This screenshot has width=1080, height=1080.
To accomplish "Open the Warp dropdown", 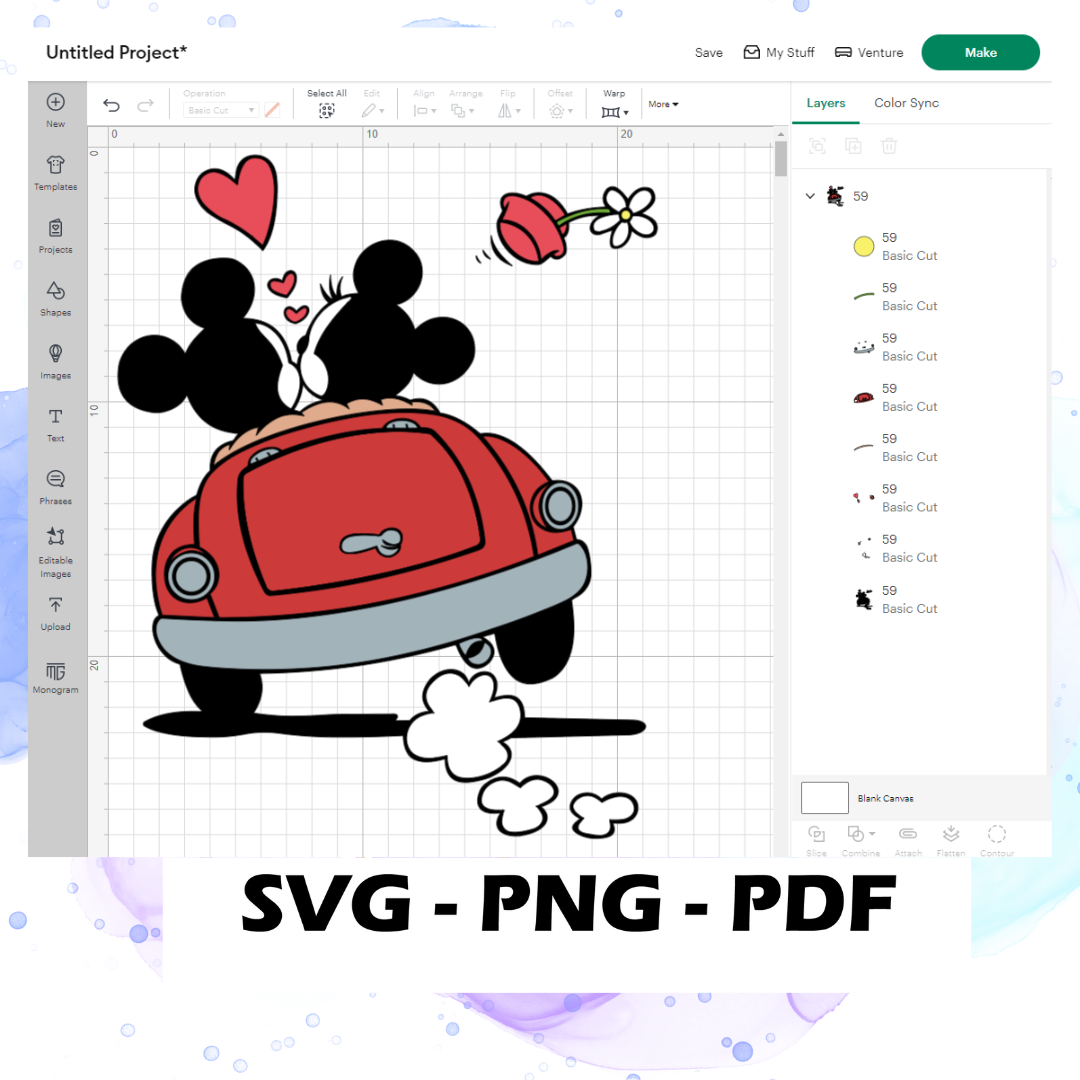I will point(614,112).
